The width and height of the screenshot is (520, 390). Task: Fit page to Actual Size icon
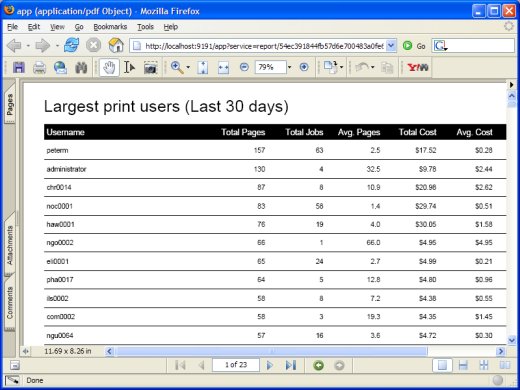point(202,68)
